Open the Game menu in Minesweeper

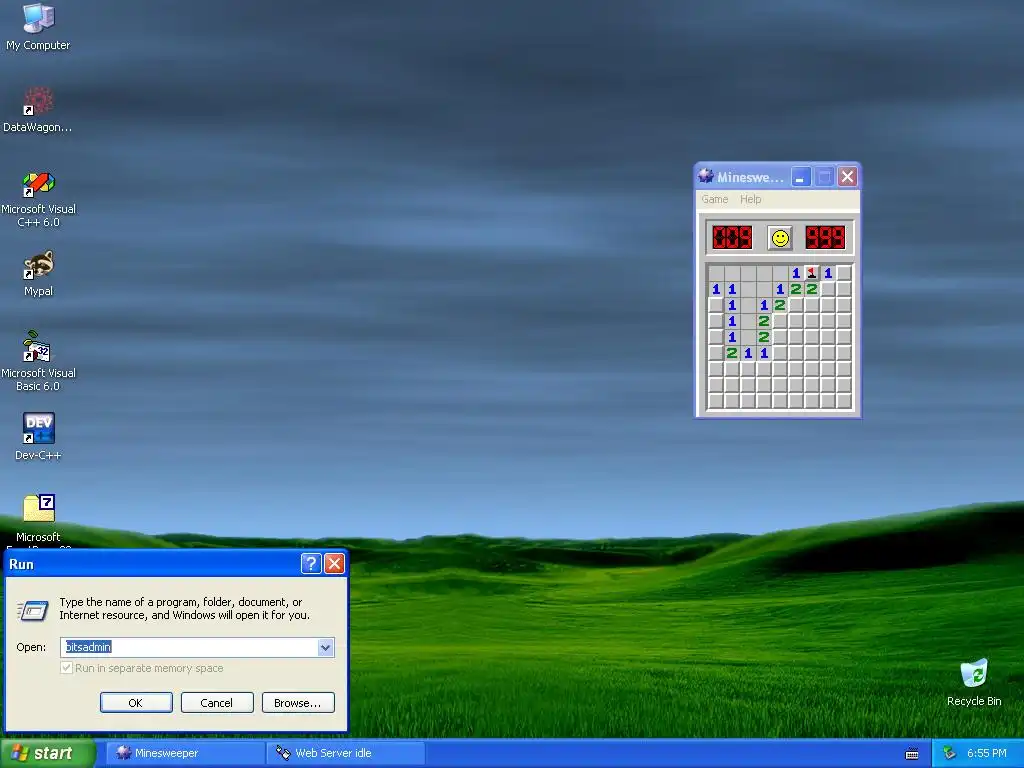click(714, 199)
